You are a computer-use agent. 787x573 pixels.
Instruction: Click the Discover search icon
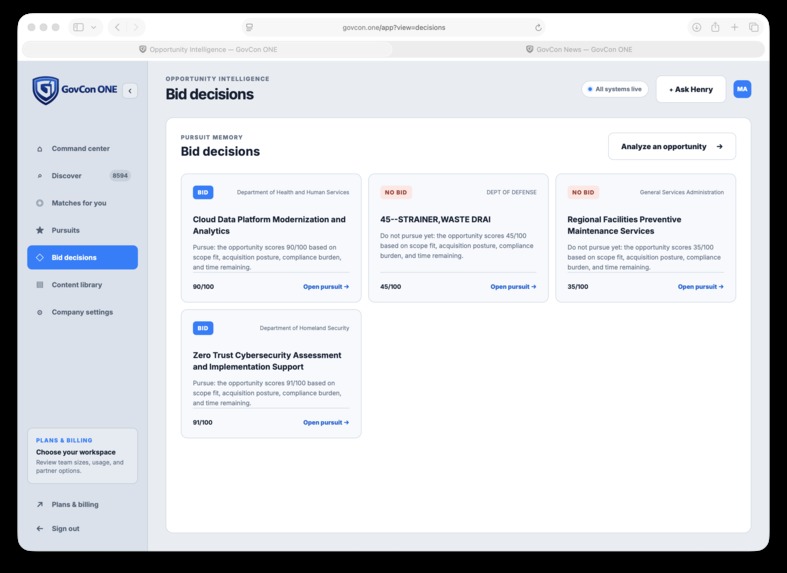[40, 176]
